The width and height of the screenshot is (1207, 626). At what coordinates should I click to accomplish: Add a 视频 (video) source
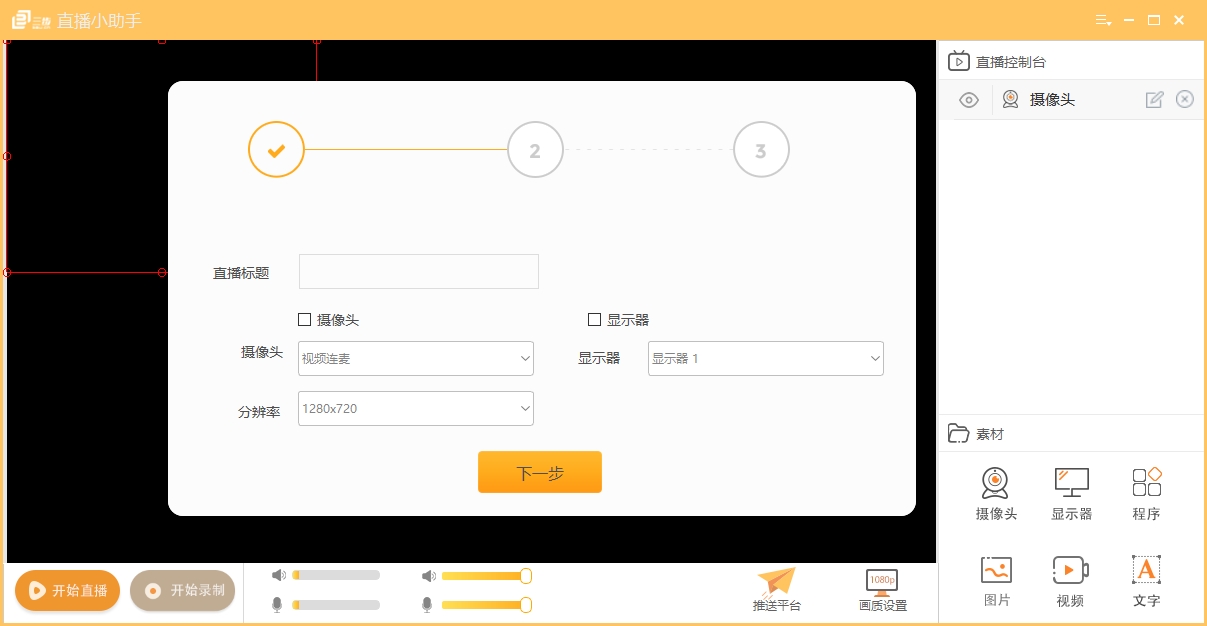click(x=1070, y=580)
